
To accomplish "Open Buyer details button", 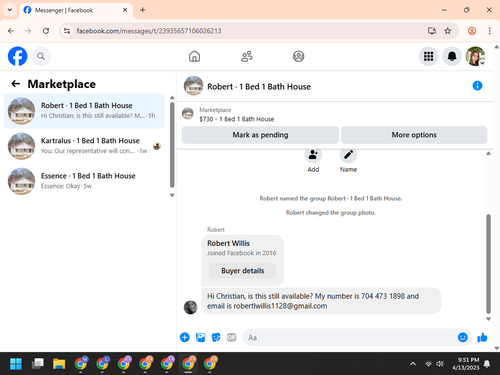I will pyautogui.click(x=242, y=271).
